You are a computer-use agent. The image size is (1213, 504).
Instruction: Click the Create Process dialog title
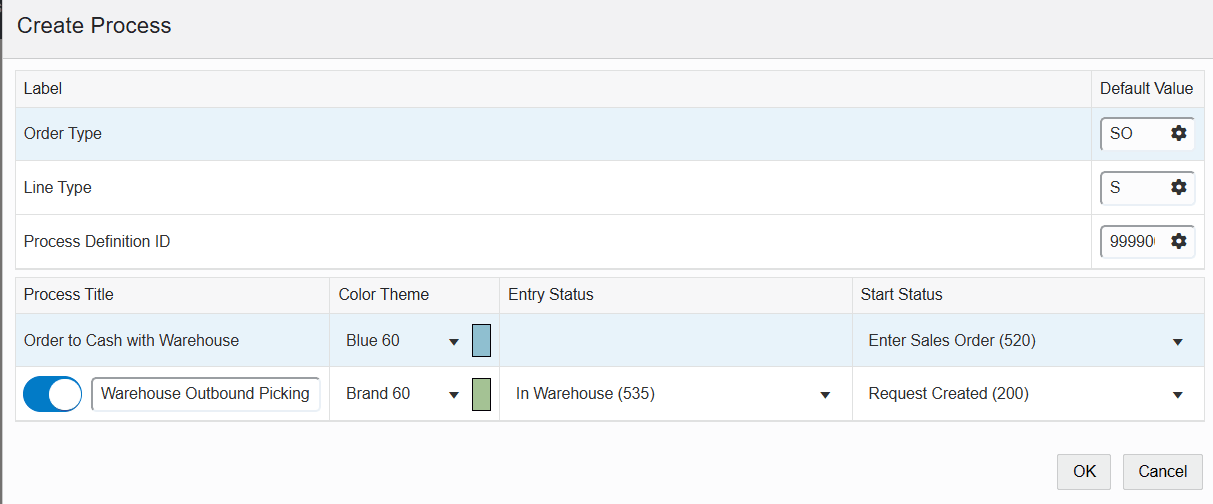[x=94, y=26]
